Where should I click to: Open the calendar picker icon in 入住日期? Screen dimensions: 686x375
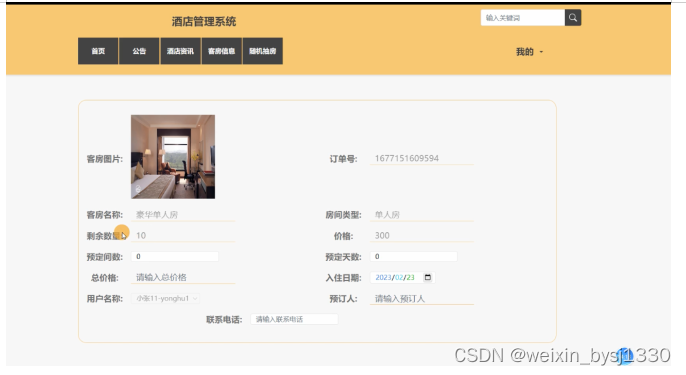[x=428, y=277]
